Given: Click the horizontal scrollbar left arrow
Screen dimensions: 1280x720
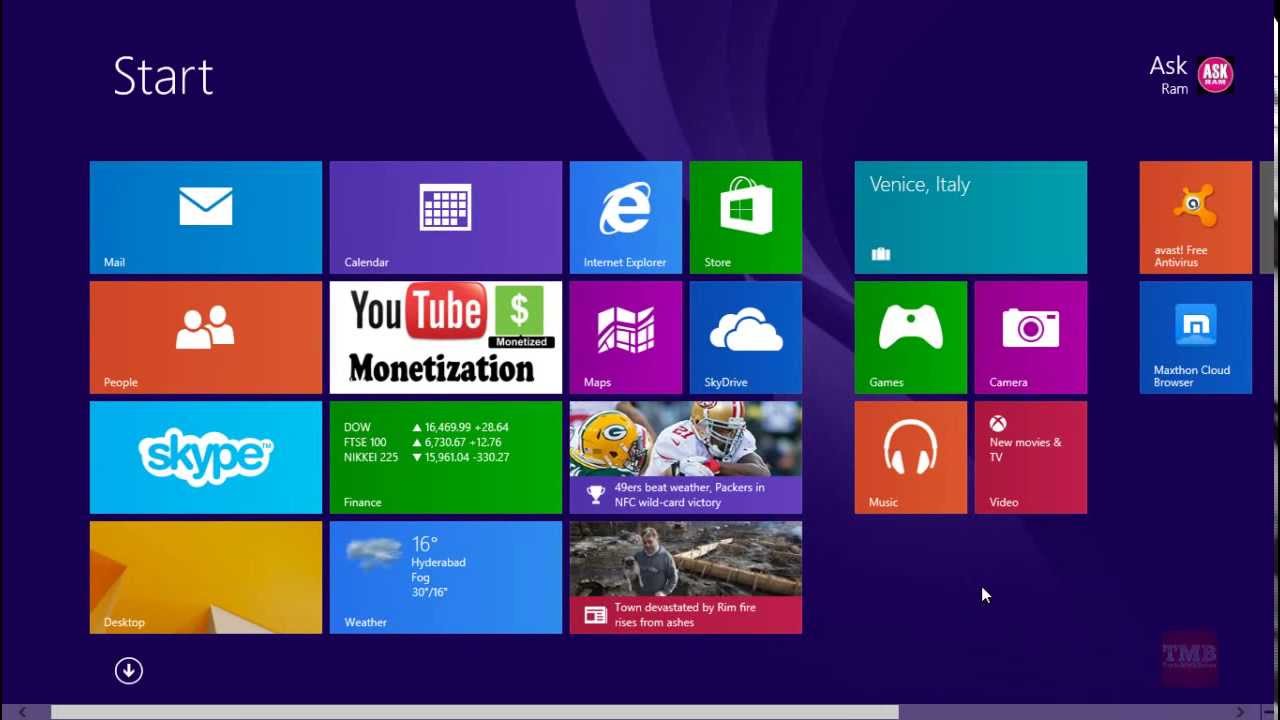Looking at the screenshot, I should tap(22, 712).
